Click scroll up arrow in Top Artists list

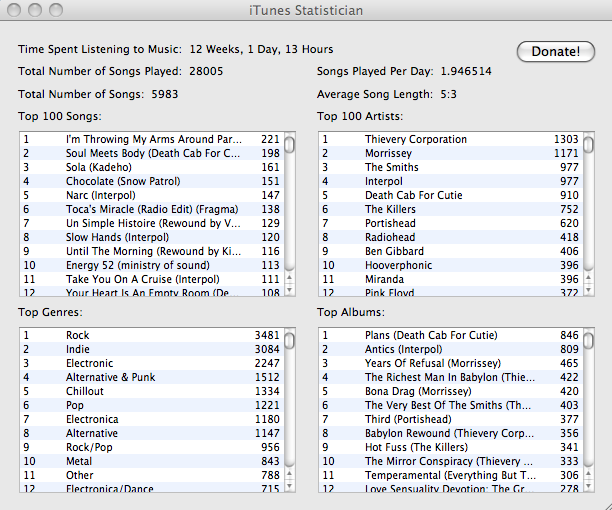coord(588,278)
